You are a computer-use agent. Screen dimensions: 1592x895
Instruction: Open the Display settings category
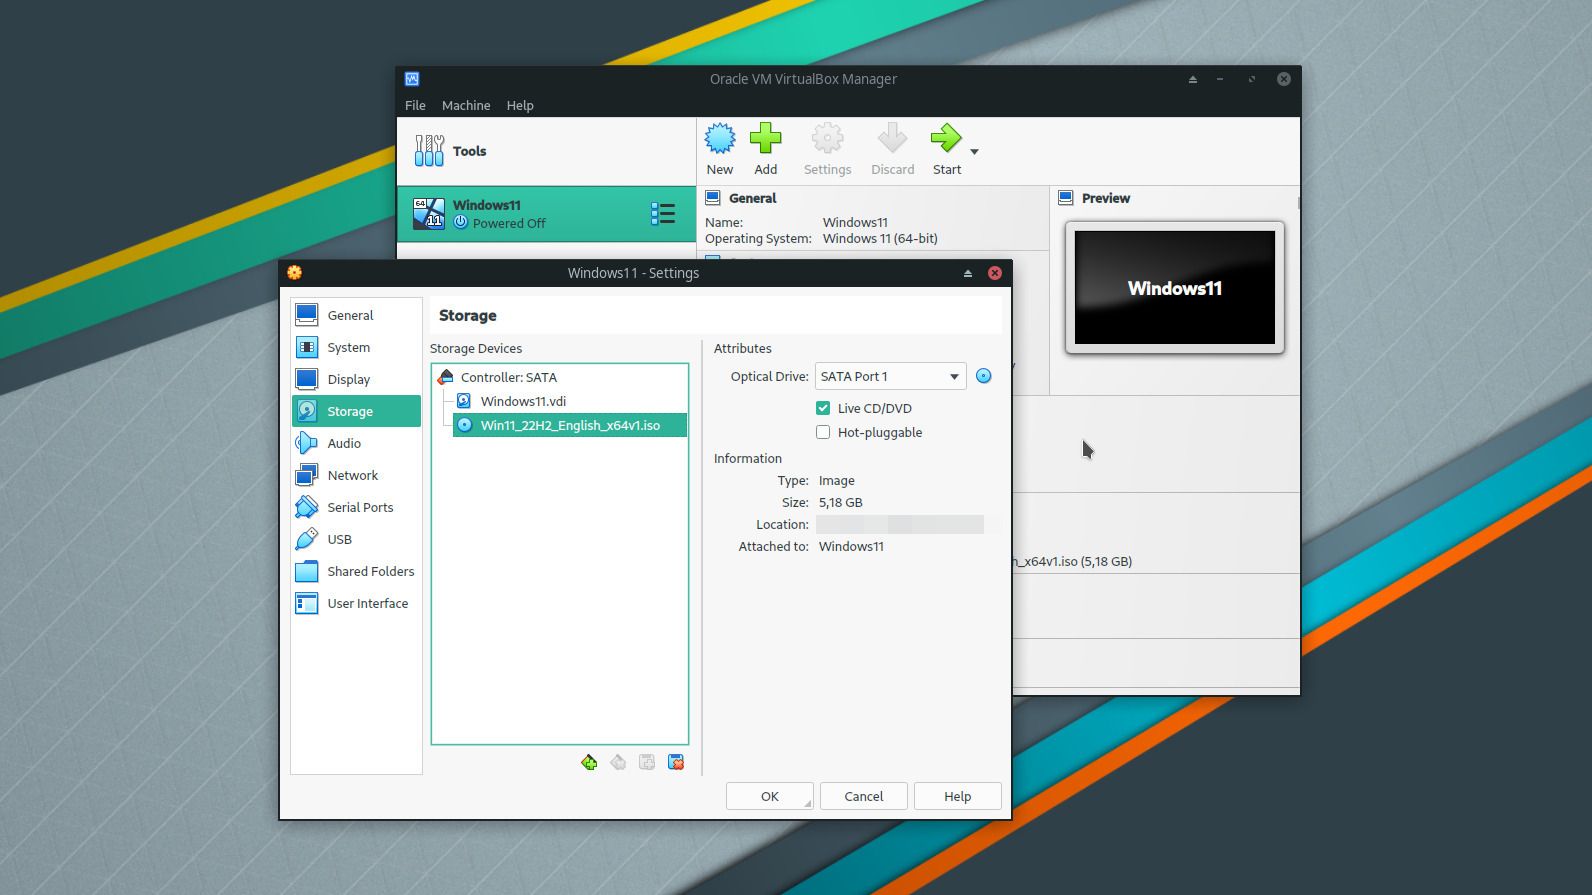356,379
